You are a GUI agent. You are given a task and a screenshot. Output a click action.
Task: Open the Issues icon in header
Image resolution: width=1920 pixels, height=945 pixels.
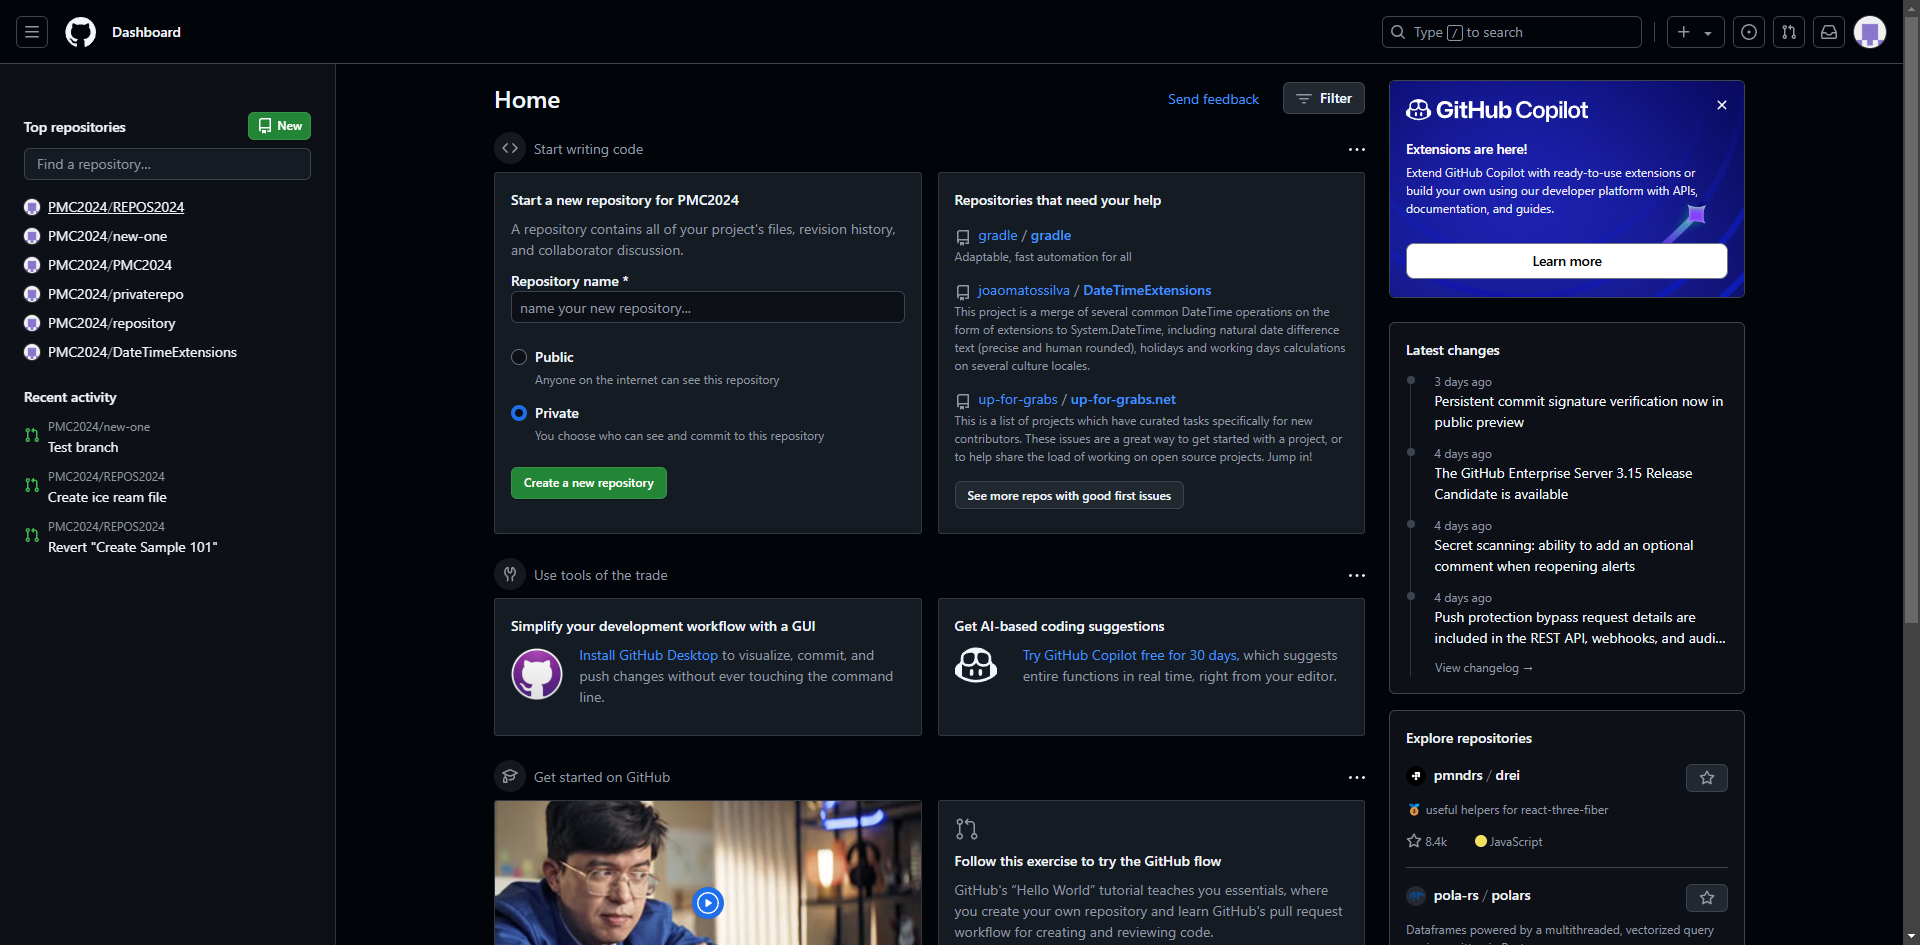[1749, 32]
